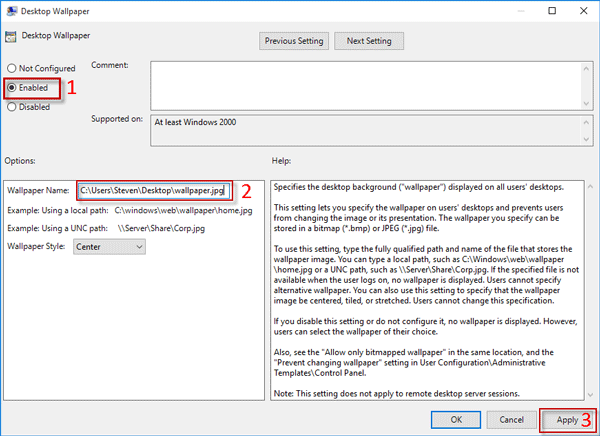Set the policy to Disabled
The image size is (600, 436).
click(x=12, y=107)
